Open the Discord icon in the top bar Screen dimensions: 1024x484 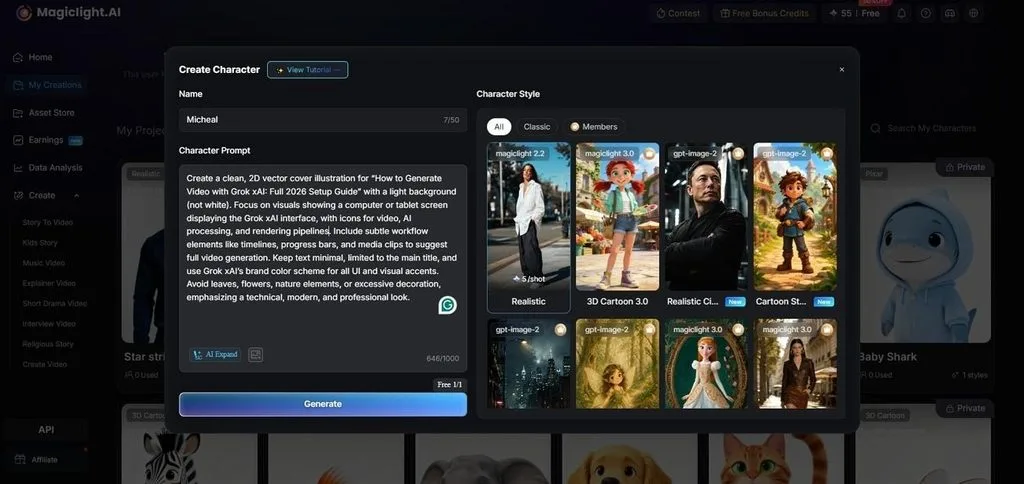[x=950, y=13]
